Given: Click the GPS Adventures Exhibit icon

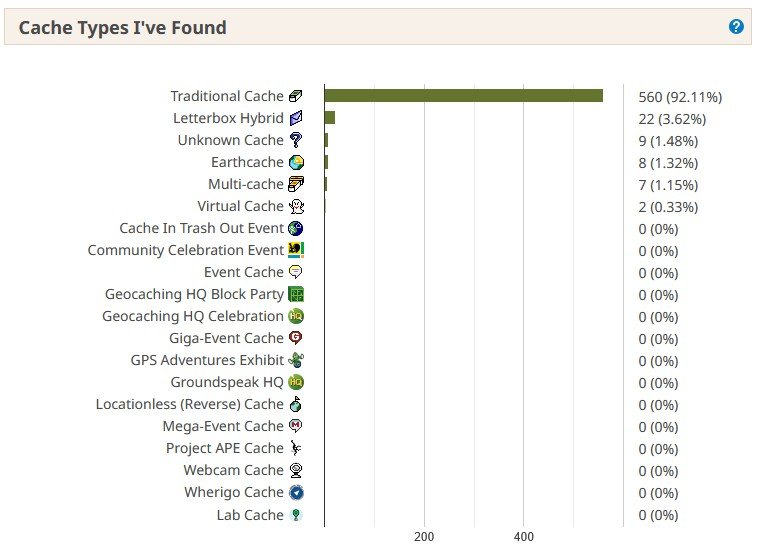Looking at the screenshot, I should point(296,360).
